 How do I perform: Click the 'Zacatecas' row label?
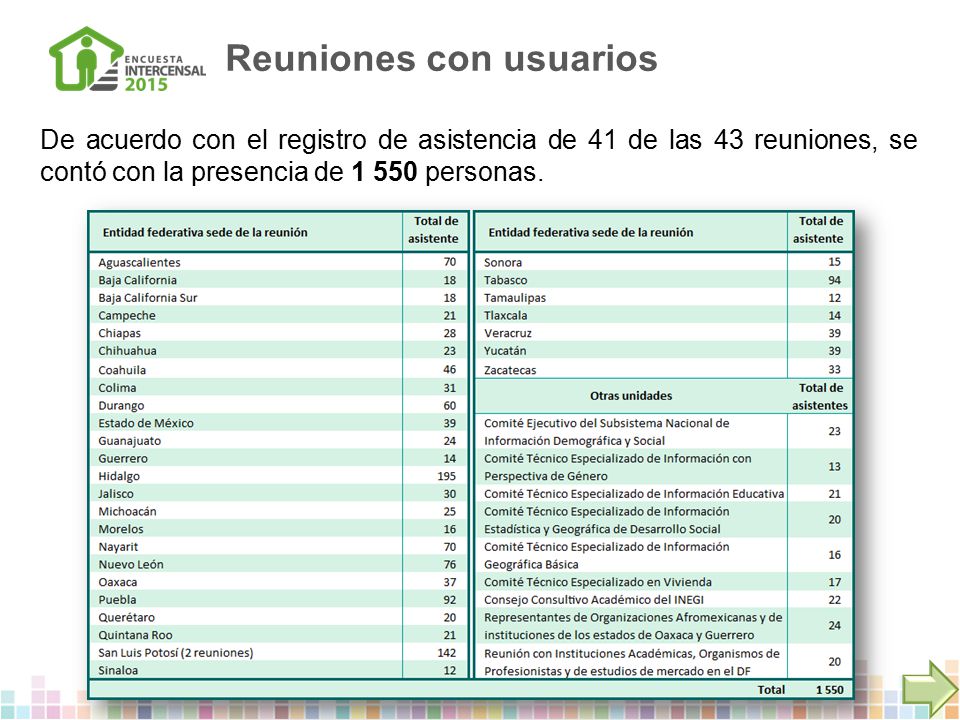[x=509, y=370]
